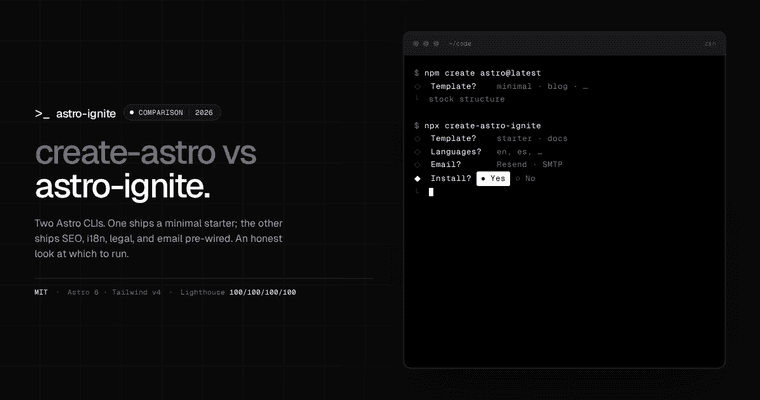Click the 'Tailwind v4' footer label
760x400 pixels.
pyautogui.click(x=136, y=292)
